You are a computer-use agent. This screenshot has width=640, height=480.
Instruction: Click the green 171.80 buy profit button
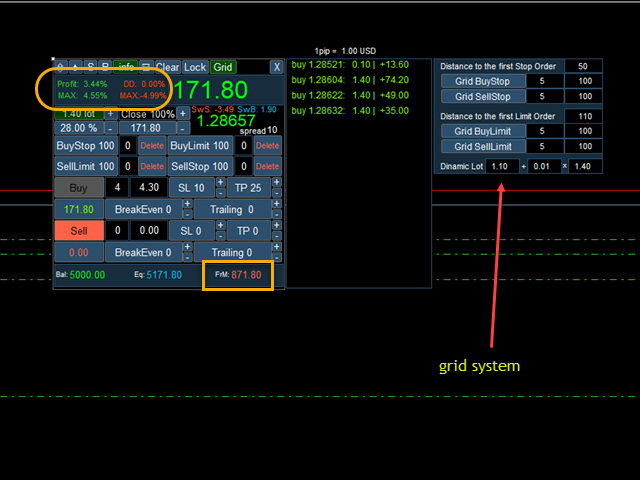point(79,209)
